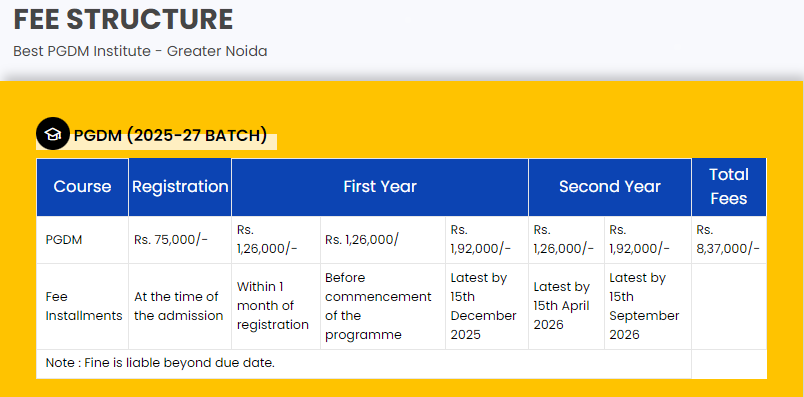Click the 'Within 1 month of registration' cell
Viewport: 804px width, 397px height.
[x=276, y=306]
